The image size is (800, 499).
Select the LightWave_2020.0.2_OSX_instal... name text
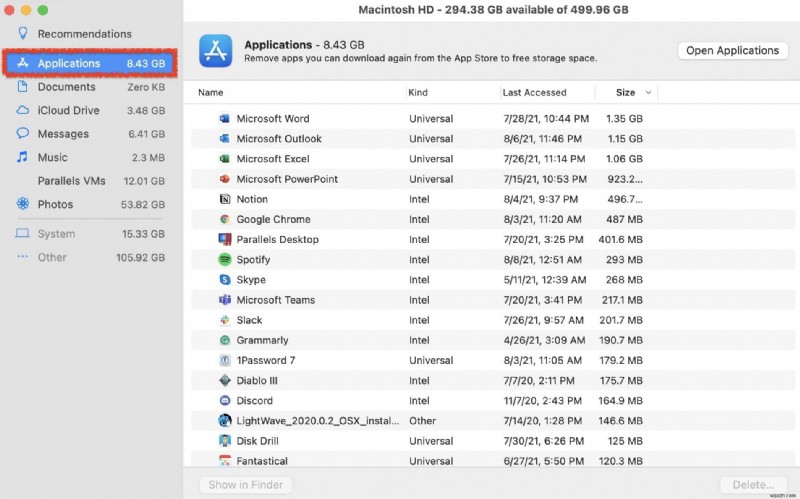click(x=318, y=421)
